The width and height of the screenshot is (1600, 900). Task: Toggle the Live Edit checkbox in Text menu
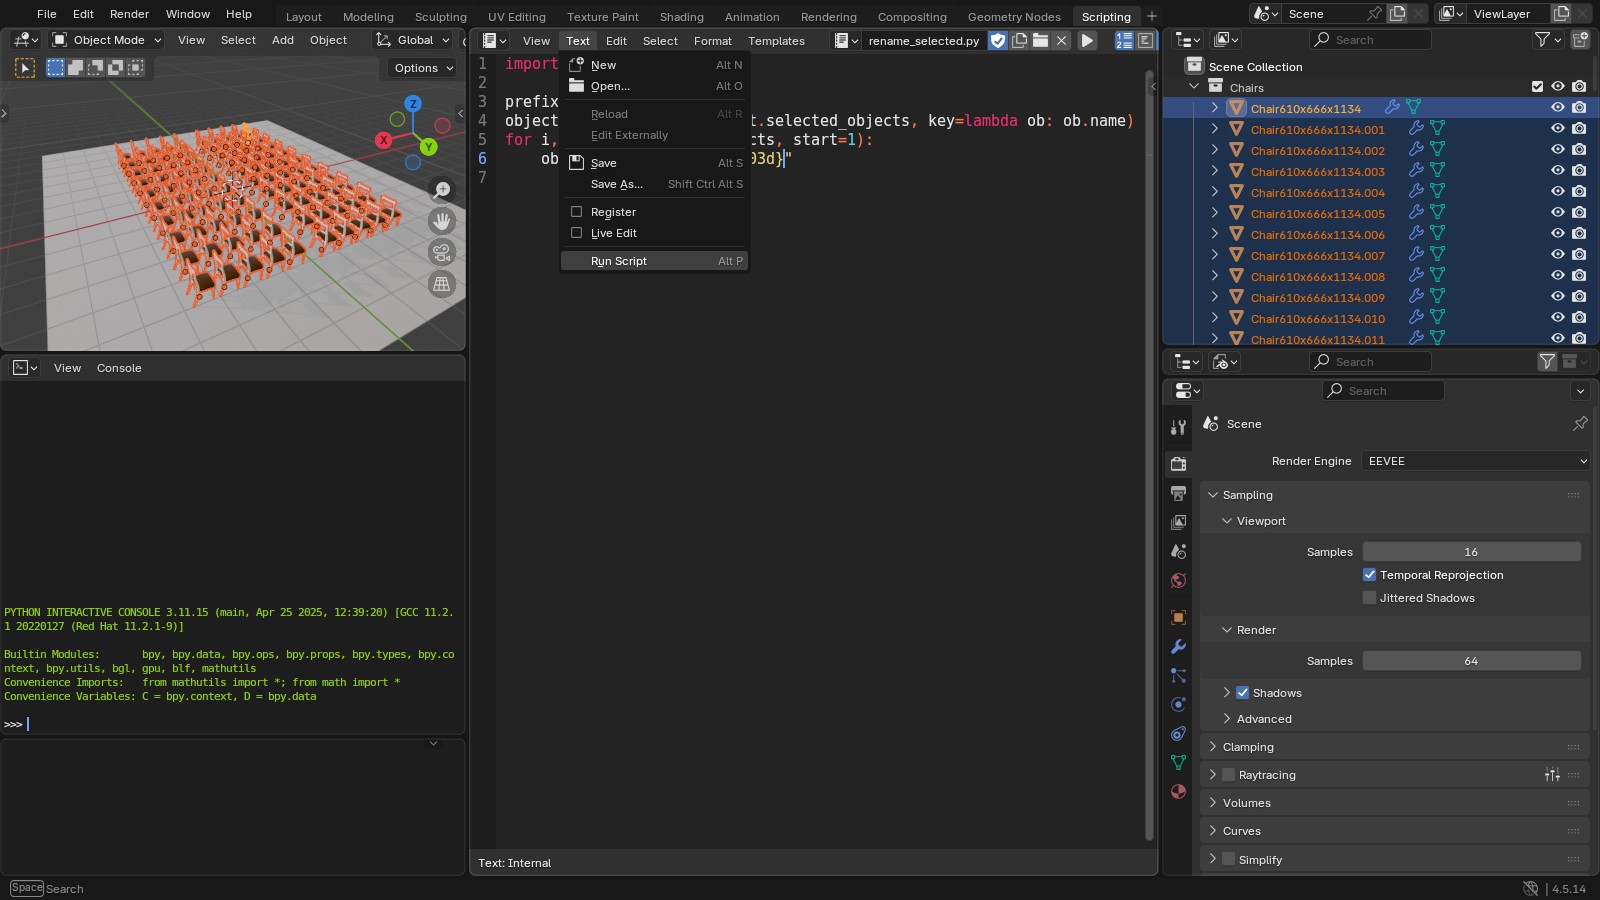point(576,233)
